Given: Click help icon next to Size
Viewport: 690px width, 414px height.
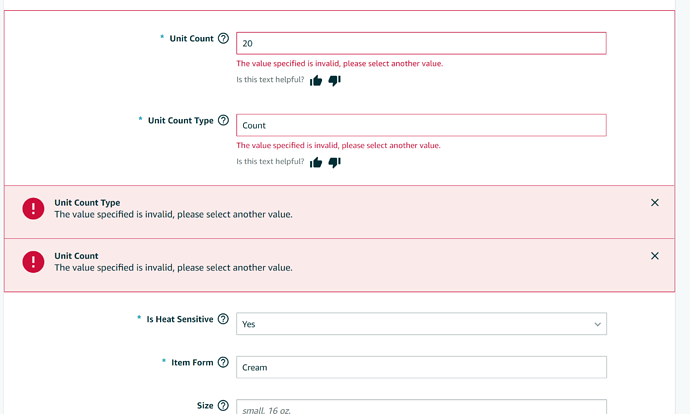Looking at the screenshot, I should click(223, 406).
